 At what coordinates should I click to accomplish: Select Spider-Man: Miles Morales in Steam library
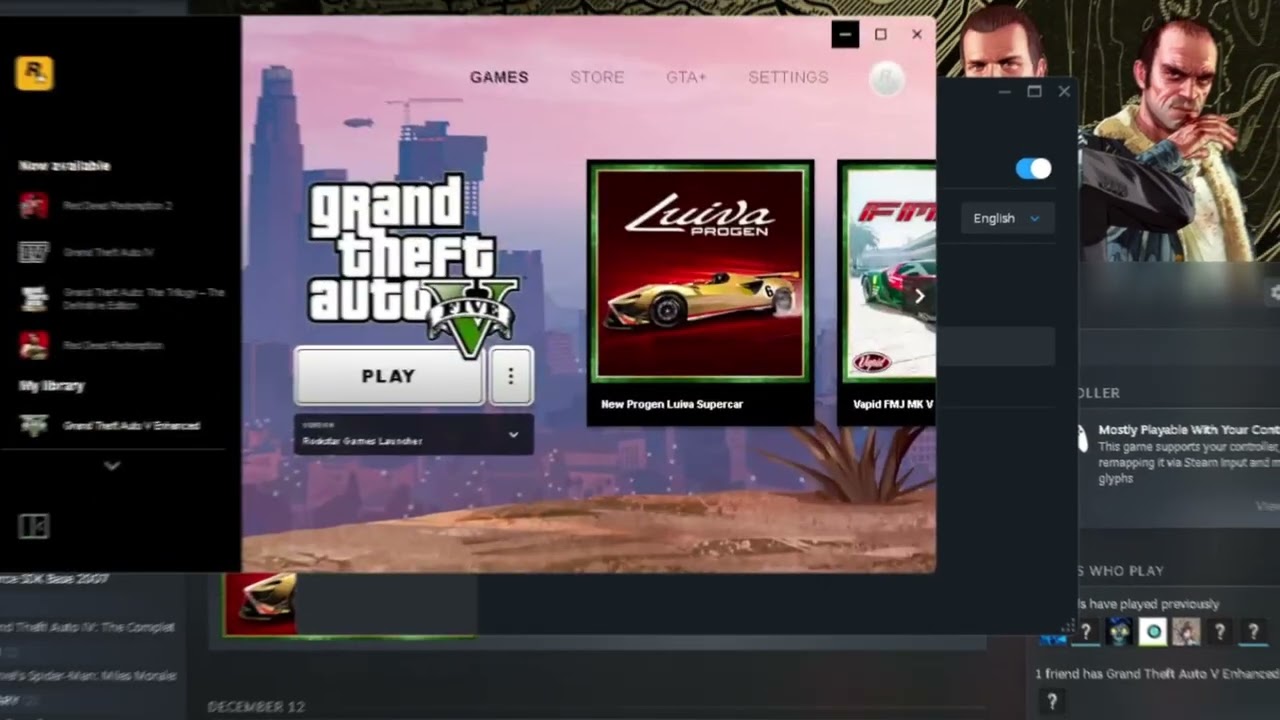click(88, 676)
